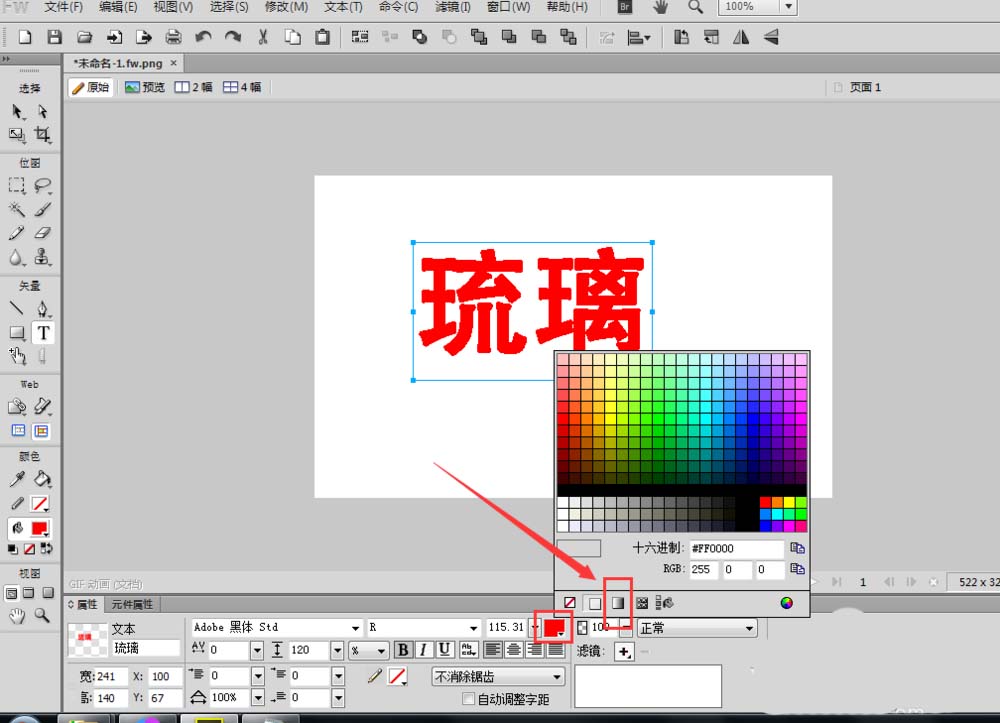Open the 不消除锯齿 anti-alias dropdown
This screenshot has width=1000, height=723.
[x=497, y=677]
